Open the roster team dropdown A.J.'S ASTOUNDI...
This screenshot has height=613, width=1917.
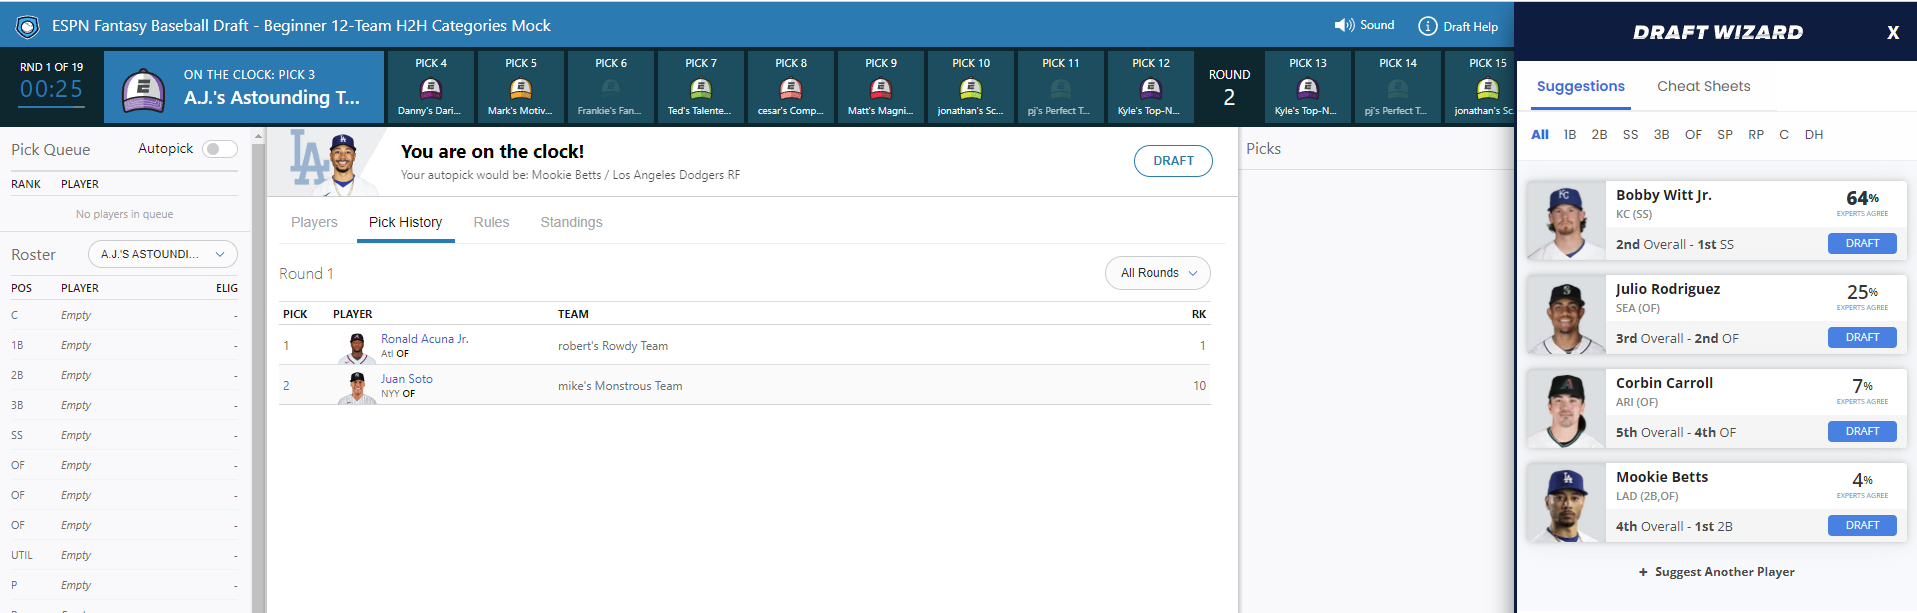(163, 254)
